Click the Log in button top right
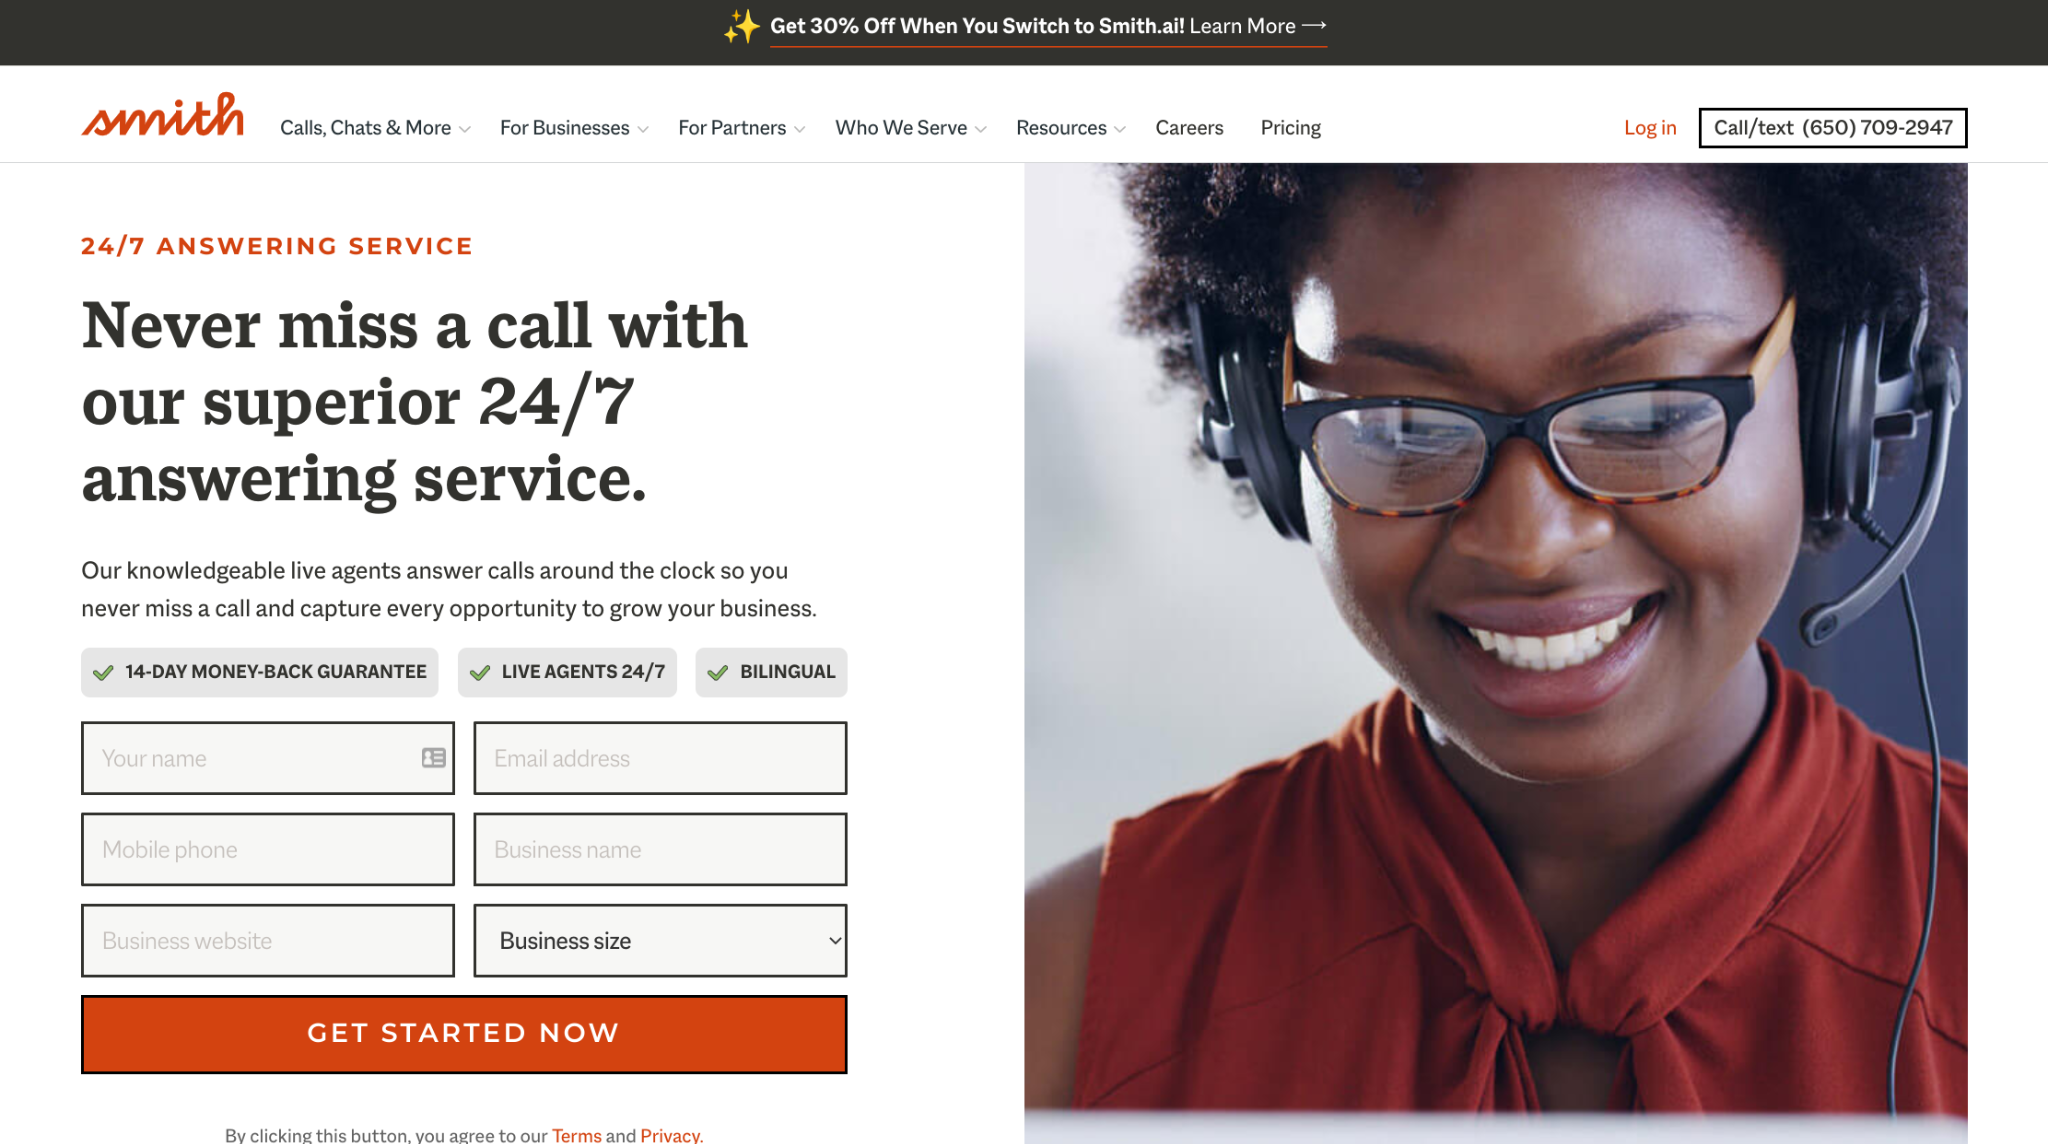 point(1650,127)
